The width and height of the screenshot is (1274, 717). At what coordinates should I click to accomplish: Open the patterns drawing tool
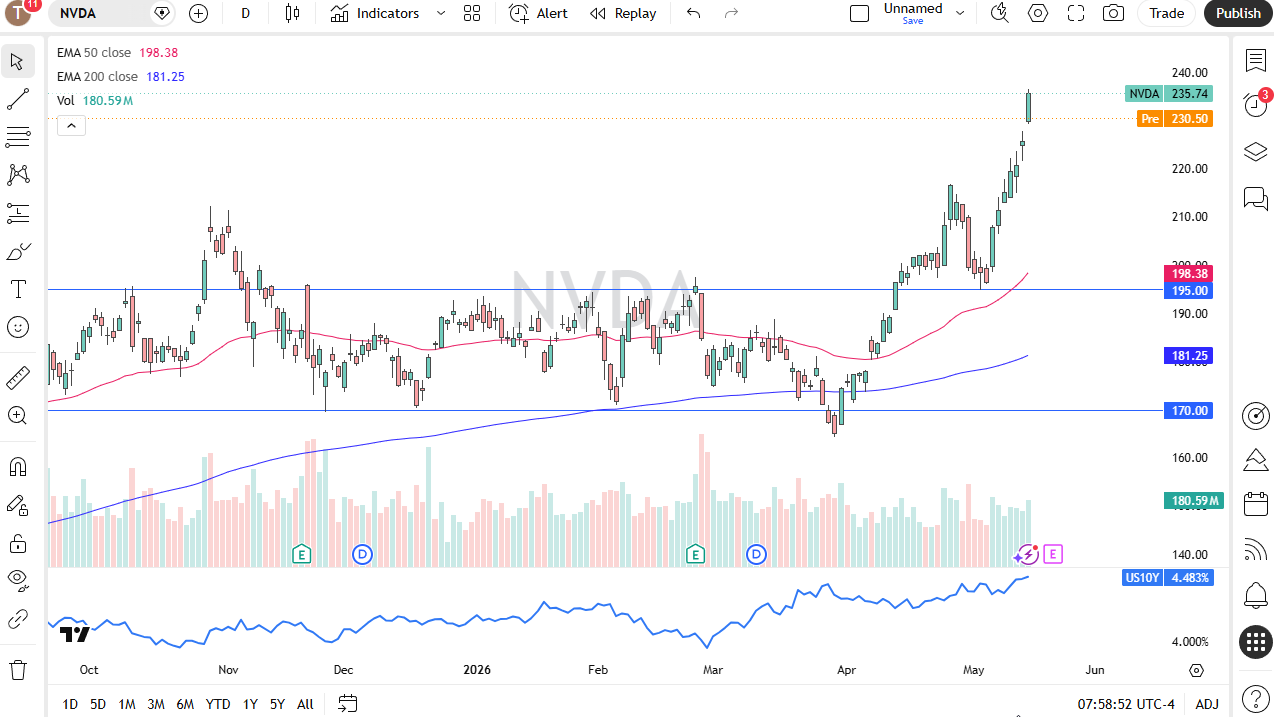17,175
